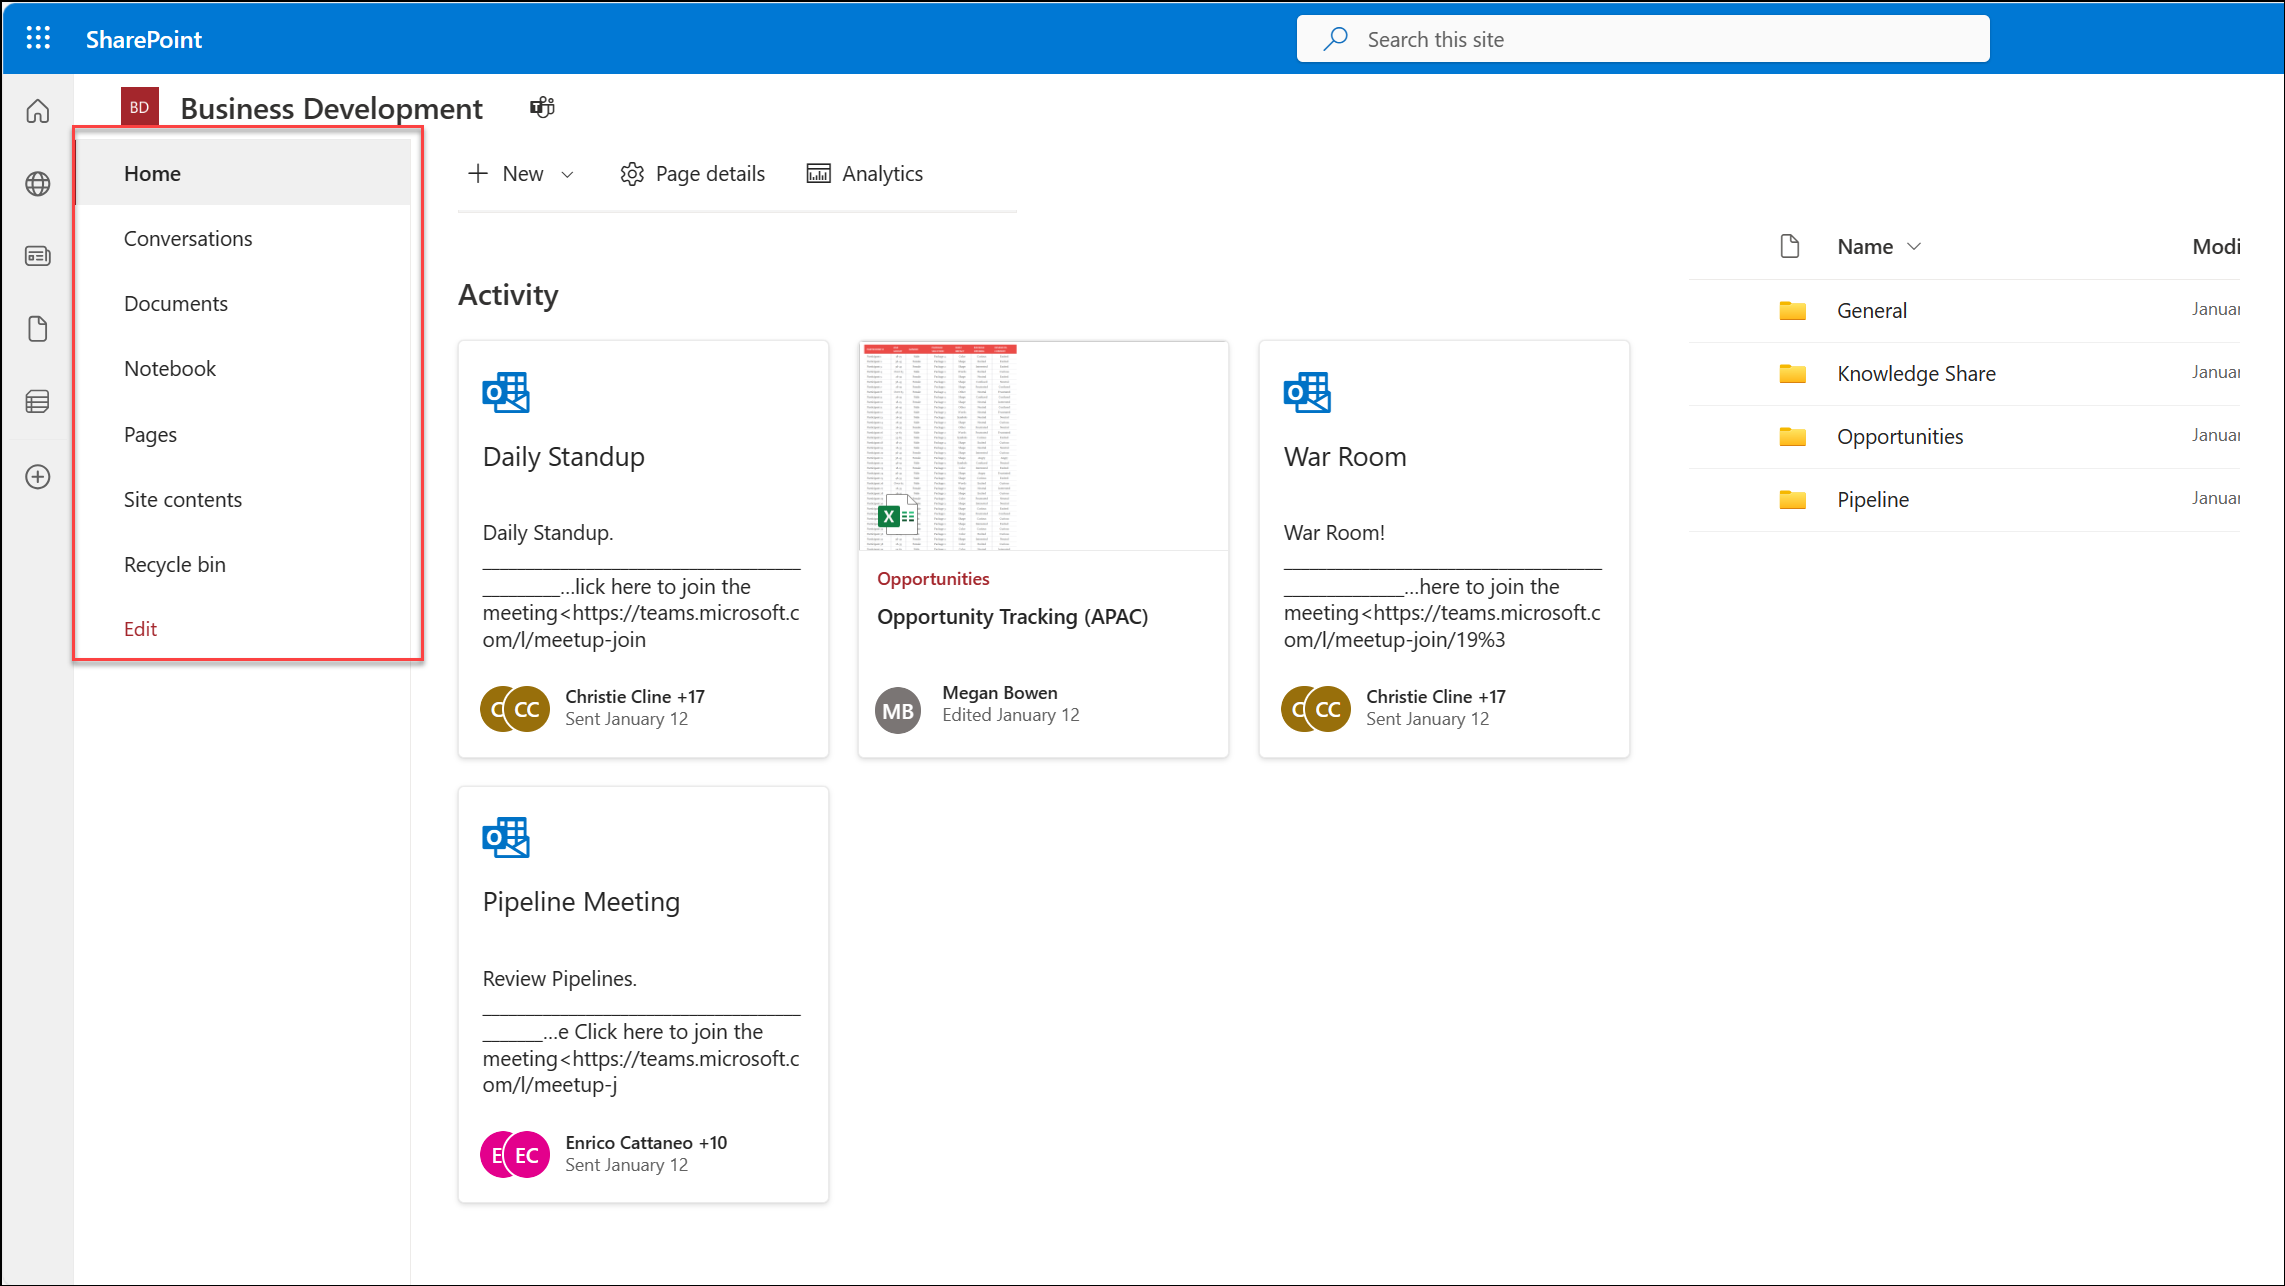Screen dimensions: 2285x1286
Task: Select the Knowledge Share folder
Action: (x=1916, y=372)
